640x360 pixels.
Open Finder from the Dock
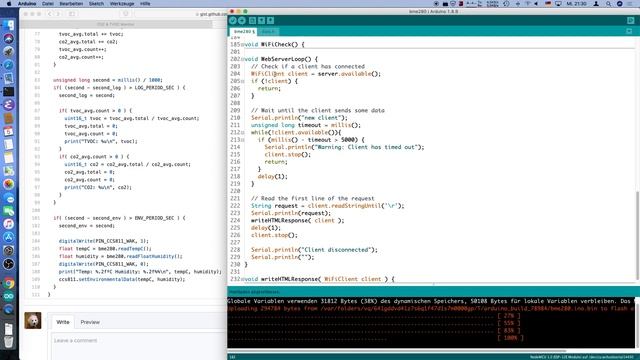(x=9, y=25)
